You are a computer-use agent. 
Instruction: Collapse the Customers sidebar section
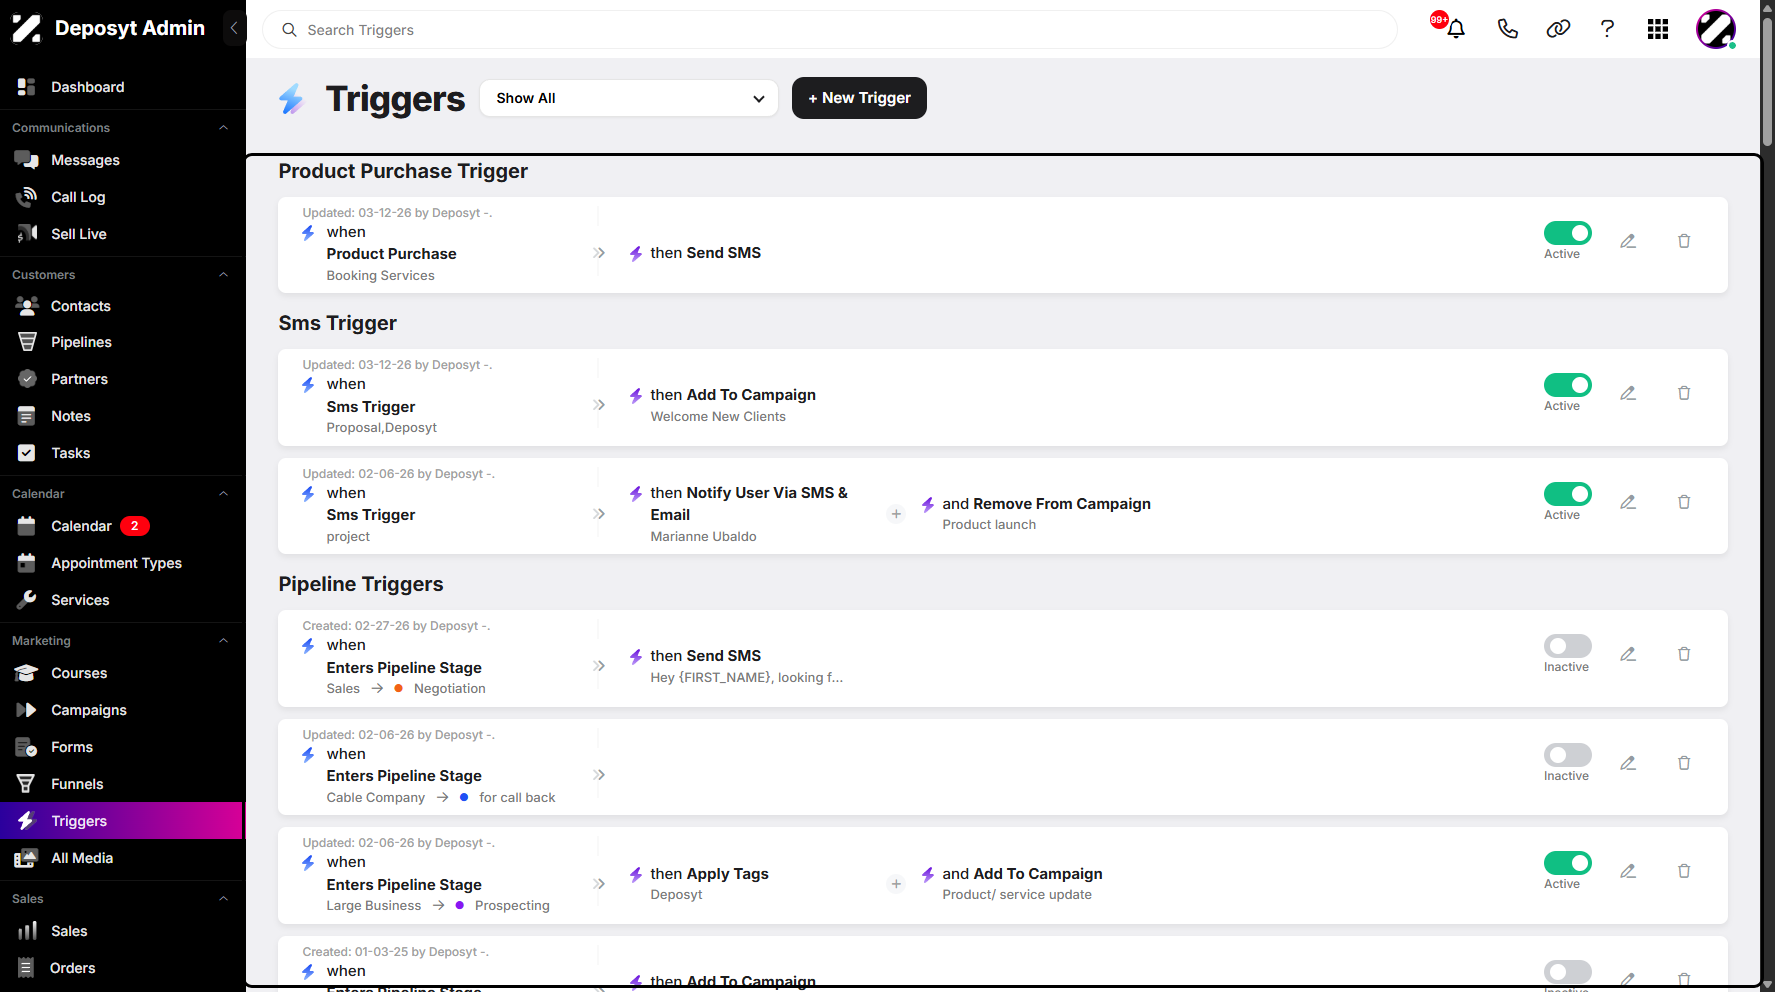[x=224, y=275]
